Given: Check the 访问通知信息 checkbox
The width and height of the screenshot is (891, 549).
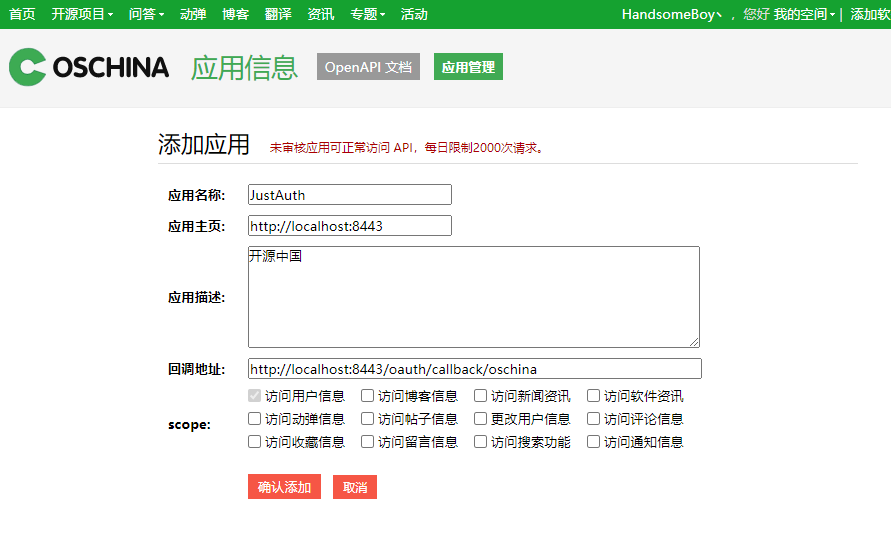Looking at the screenshot, I should [x=593, y=442].
